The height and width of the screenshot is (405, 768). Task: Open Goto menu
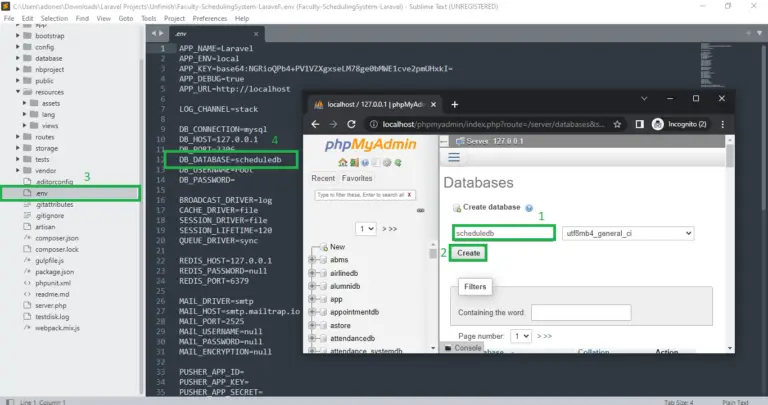pyautogui.click(x=126, y=18)
